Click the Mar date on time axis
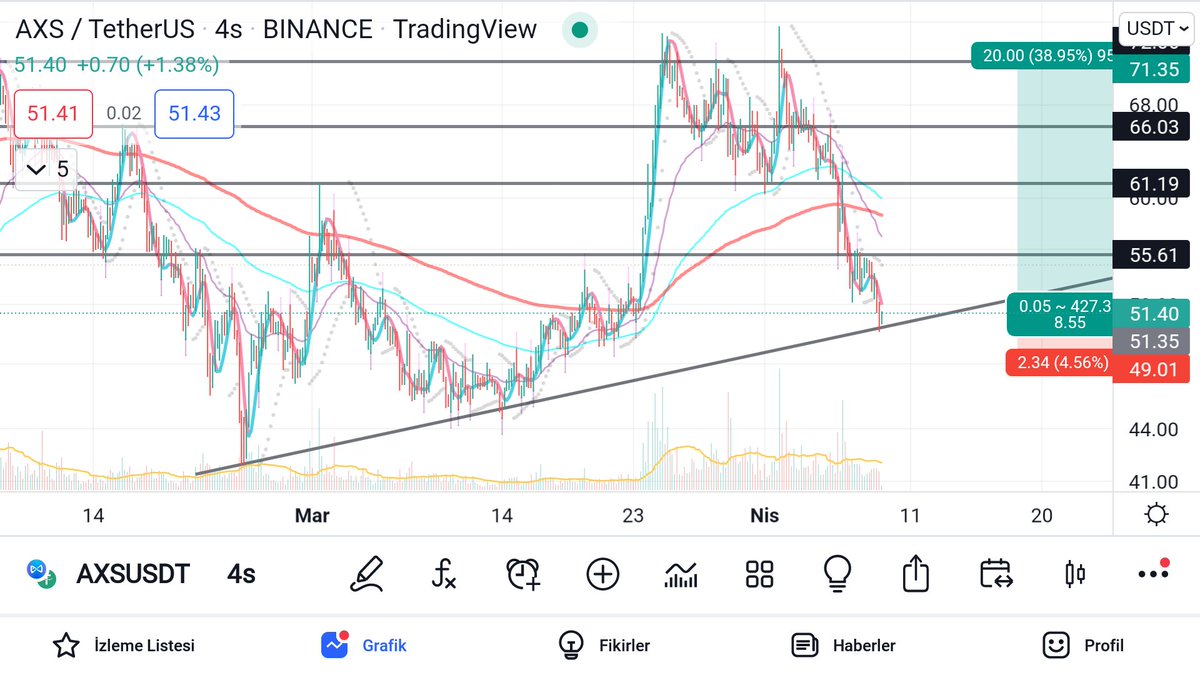 (x=312, y=516)
